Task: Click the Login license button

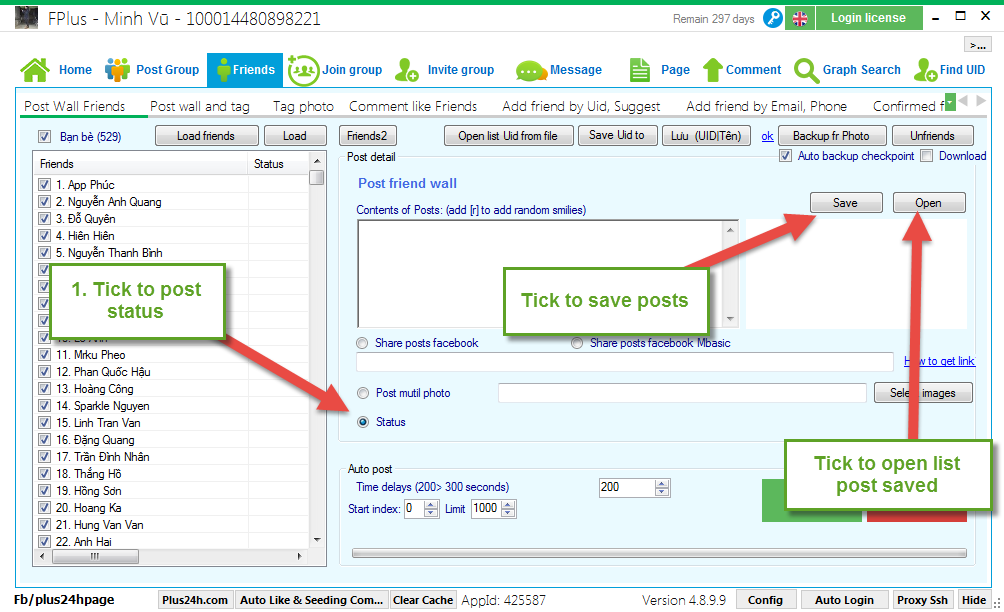Action: coord(869,18)
